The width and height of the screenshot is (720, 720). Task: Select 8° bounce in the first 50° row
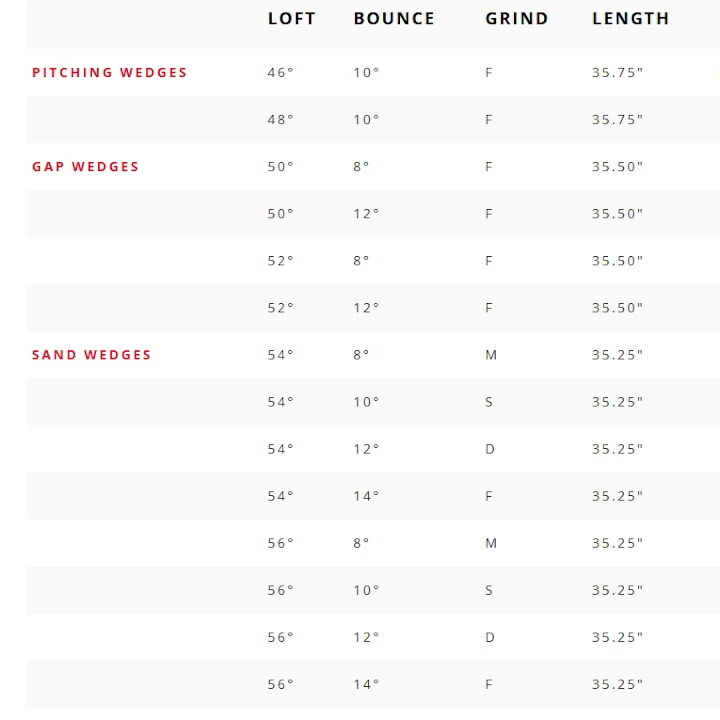point(362,167)
